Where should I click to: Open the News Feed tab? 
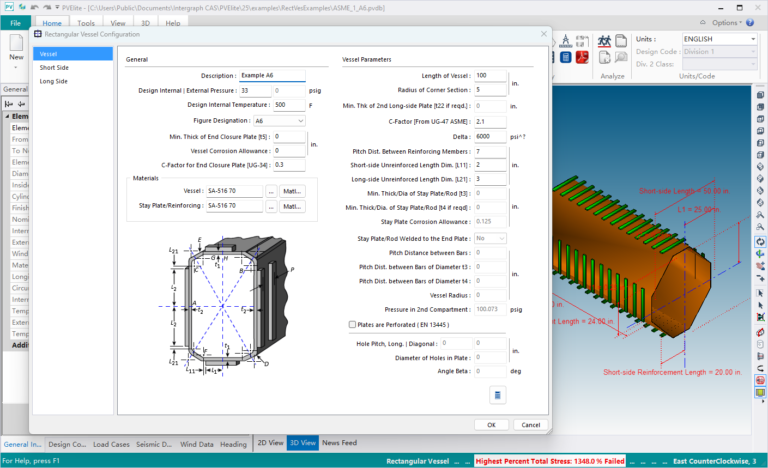[x=339, y=443]
